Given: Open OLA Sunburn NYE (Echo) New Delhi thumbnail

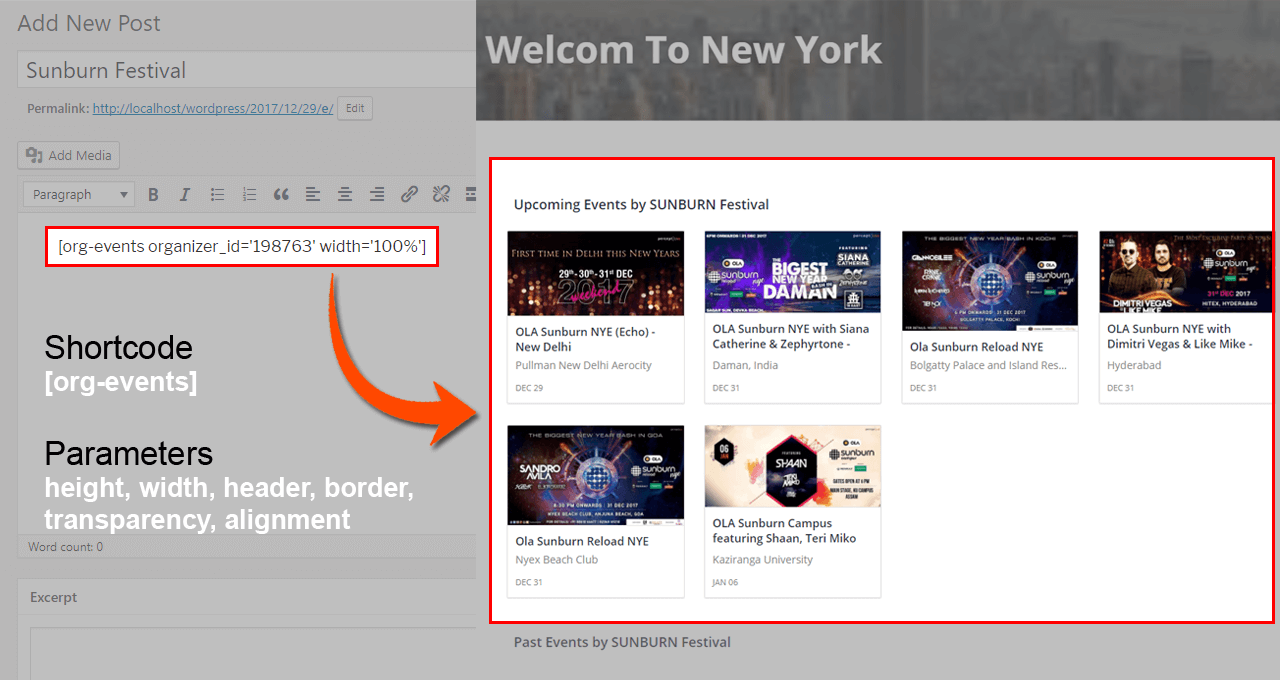Looking at the screenshot, I should [x=595, y=273].
